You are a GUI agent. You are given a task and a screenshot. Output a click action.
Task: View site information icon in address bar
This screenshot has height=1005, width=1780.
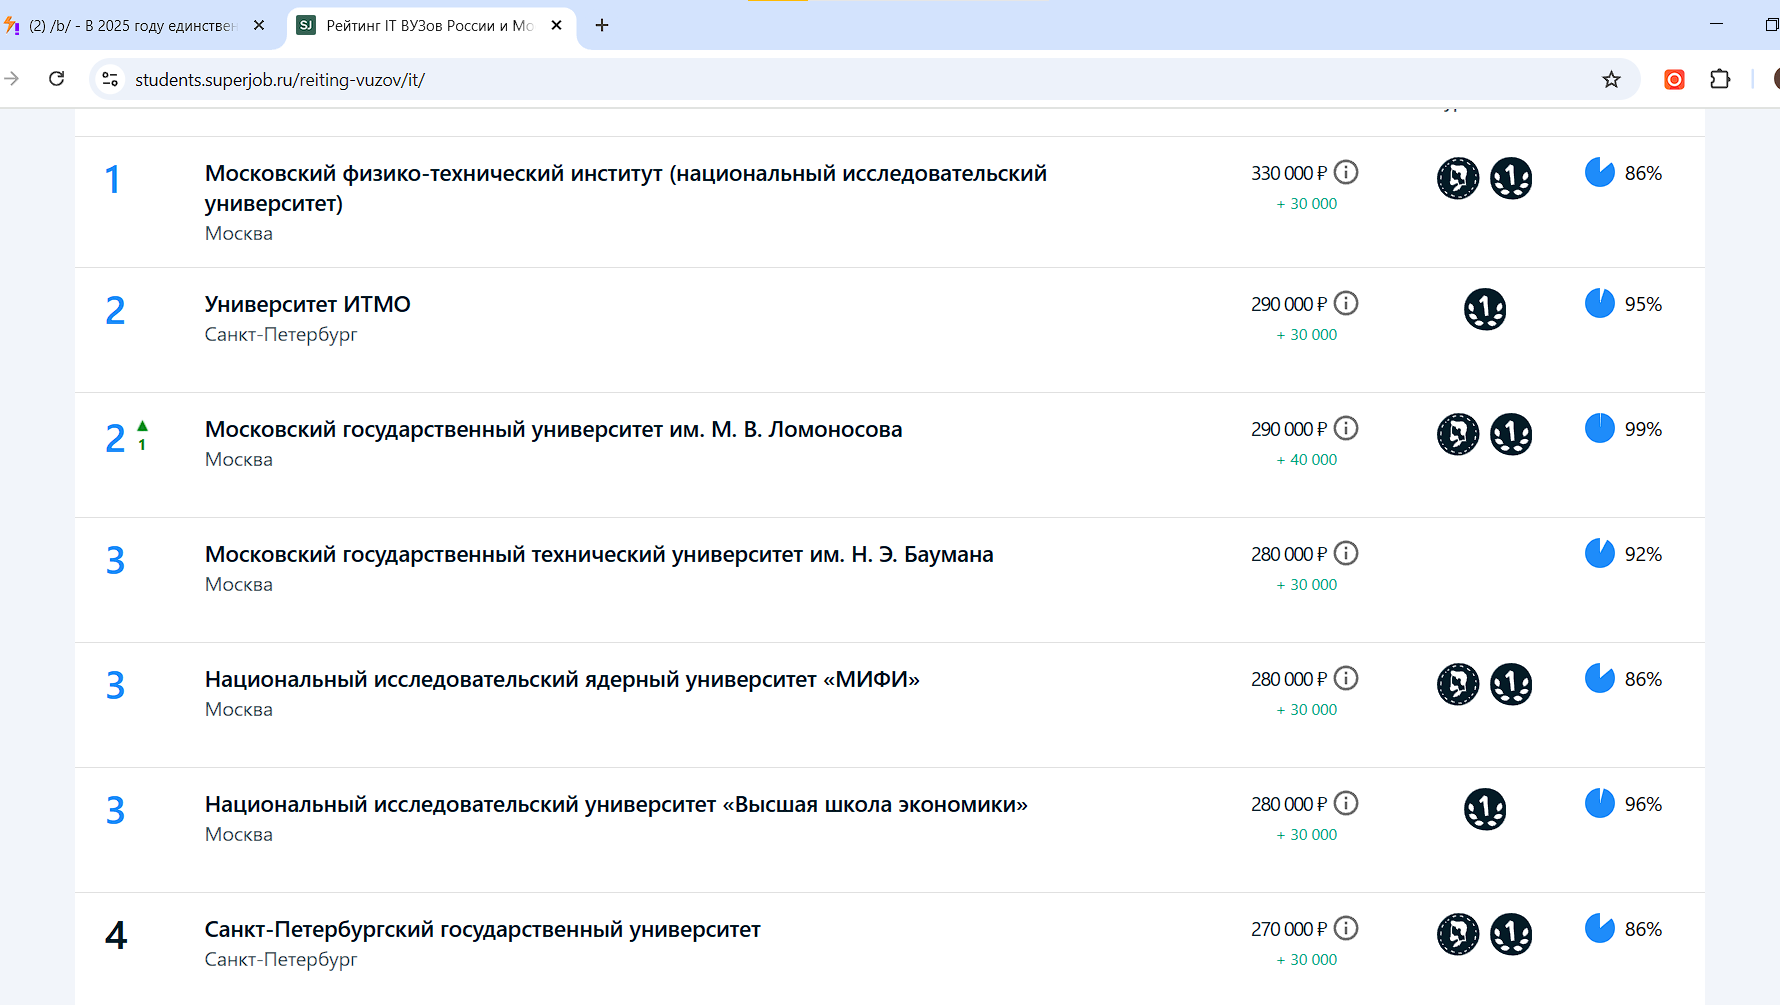tap(110, 79)
